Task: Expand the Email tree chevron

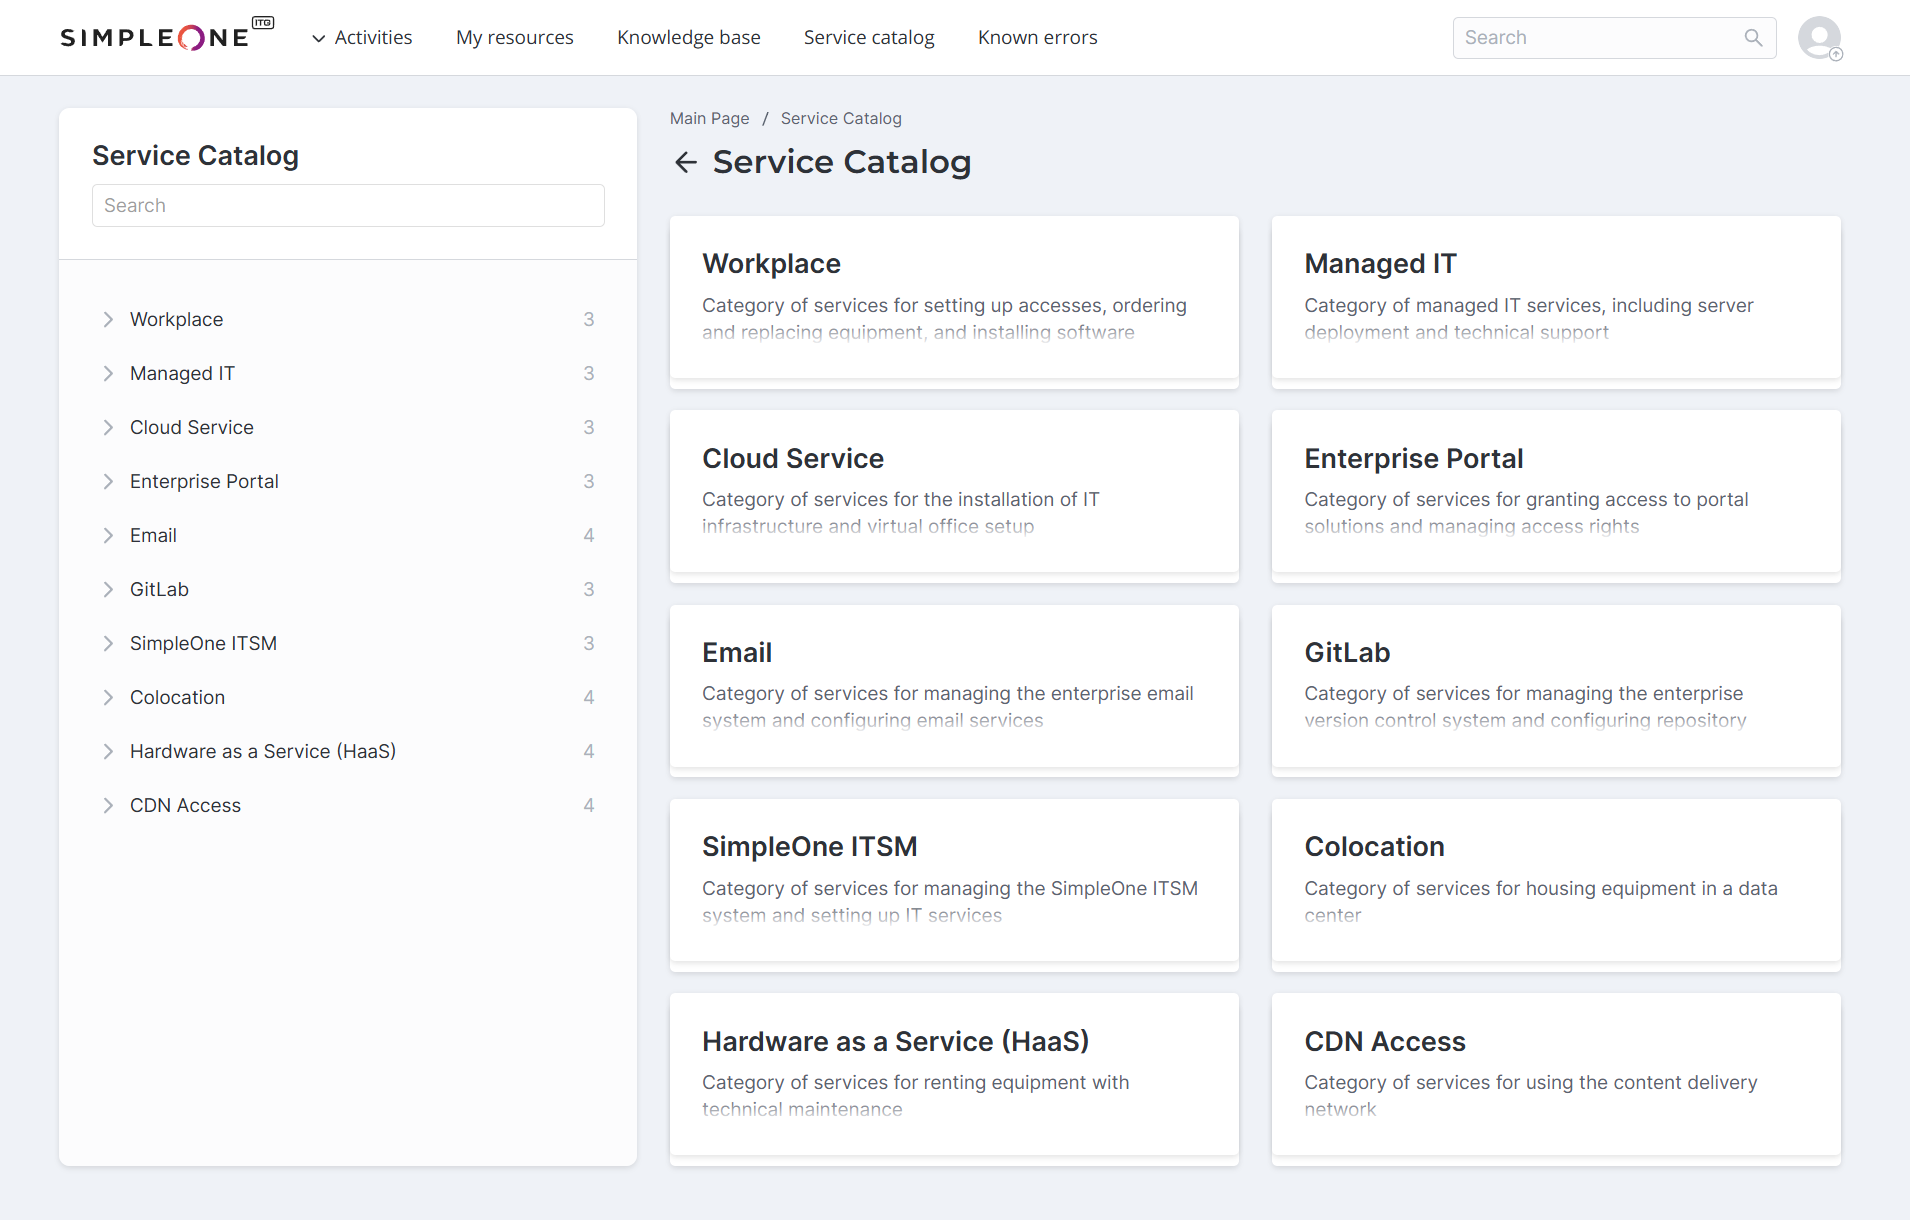Action: 108,535
